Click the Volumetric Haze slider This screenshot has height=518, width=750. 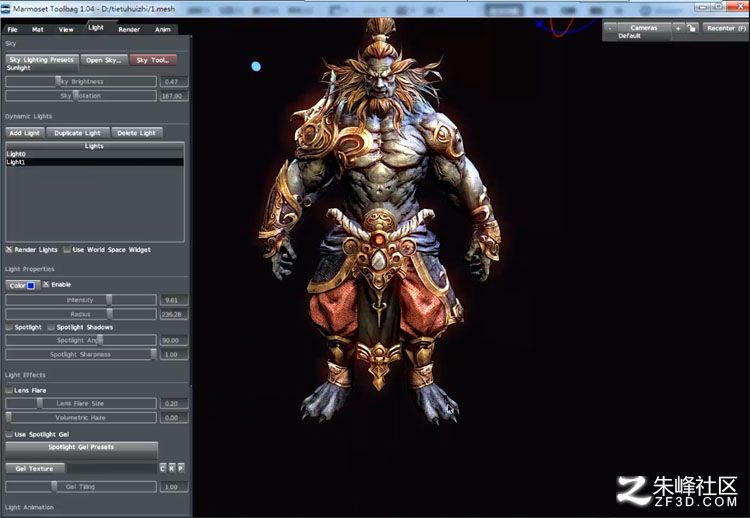(x=81, y=418)
